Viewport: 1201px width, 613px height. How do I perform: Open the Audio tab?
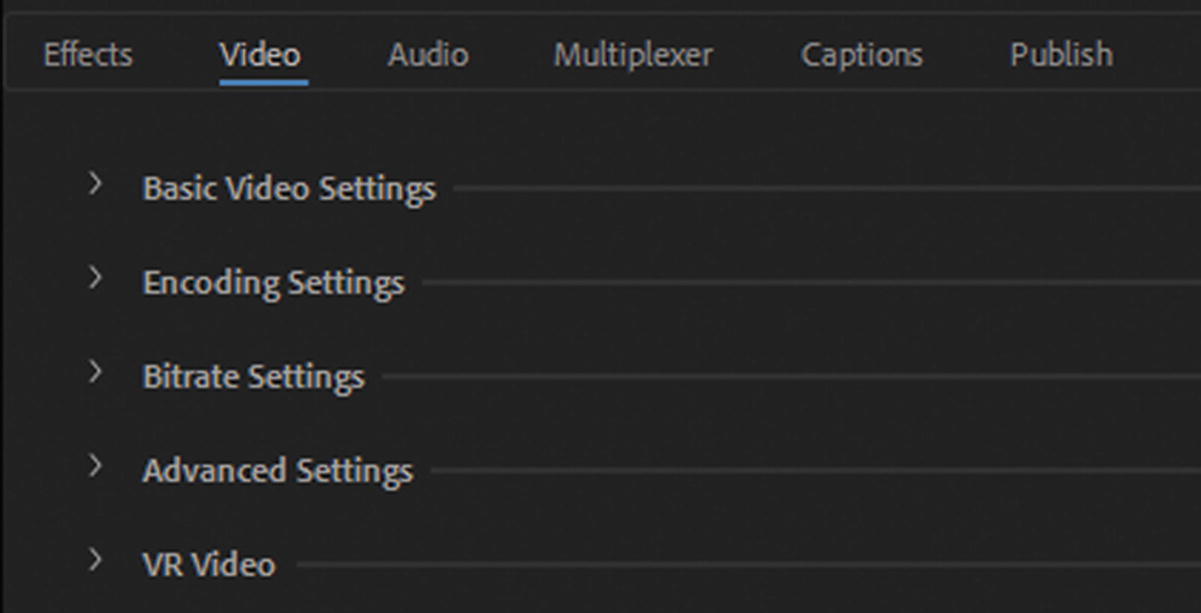pyautogui.click(x=427, y=54)
